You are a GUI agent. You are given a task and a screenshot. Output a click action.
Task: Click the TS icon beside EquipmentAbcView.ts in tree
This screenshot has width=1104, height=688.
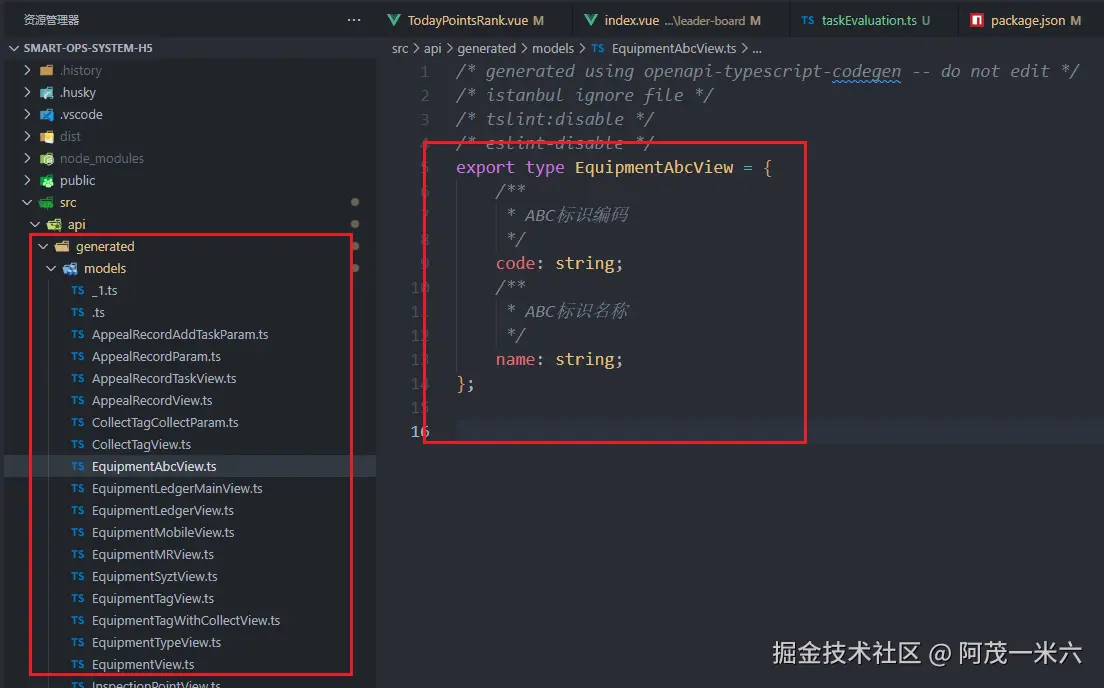point(77,466)
